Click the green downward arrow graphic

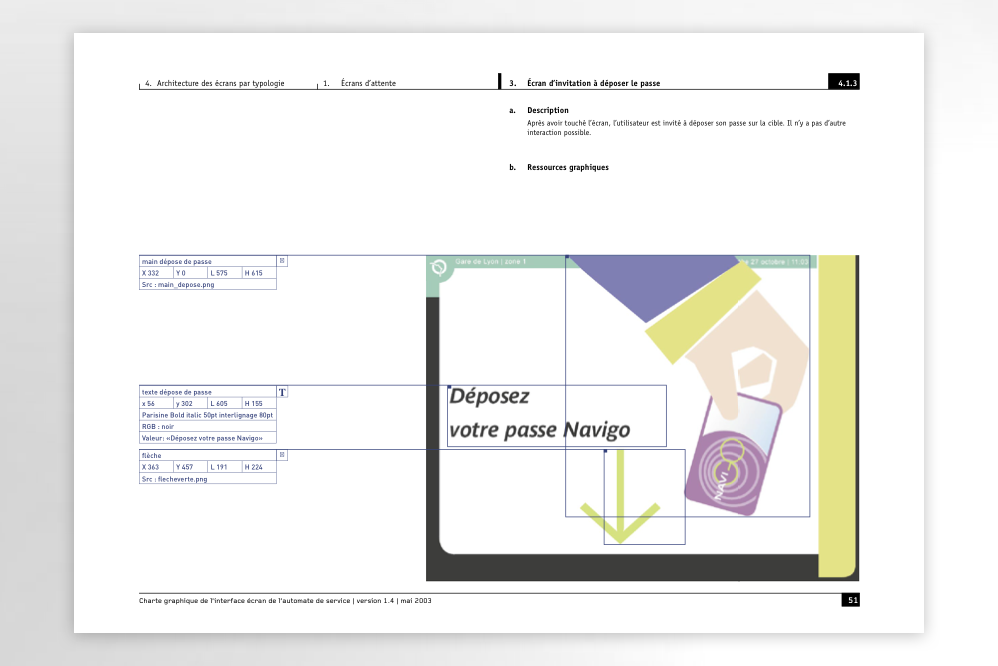point(620,497)
